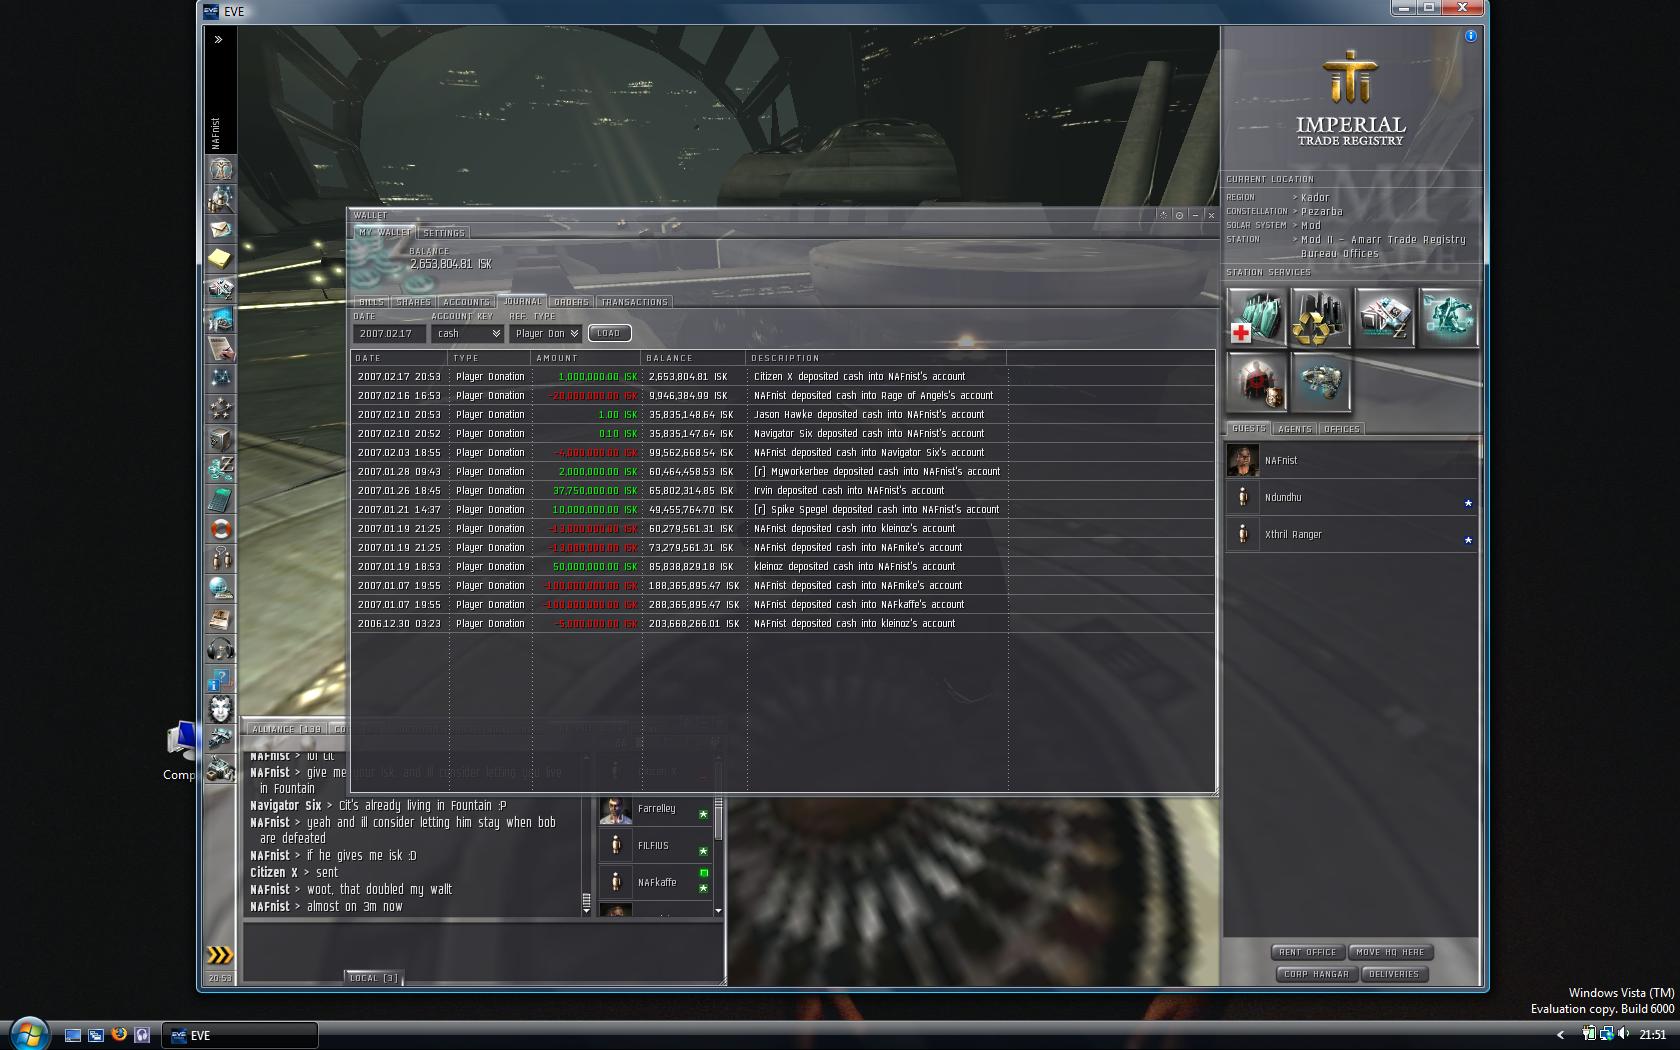This screenshot has width=1680, height=1050.
Task: Open the medical cloning station service
Action: [x=1256, y=317]
